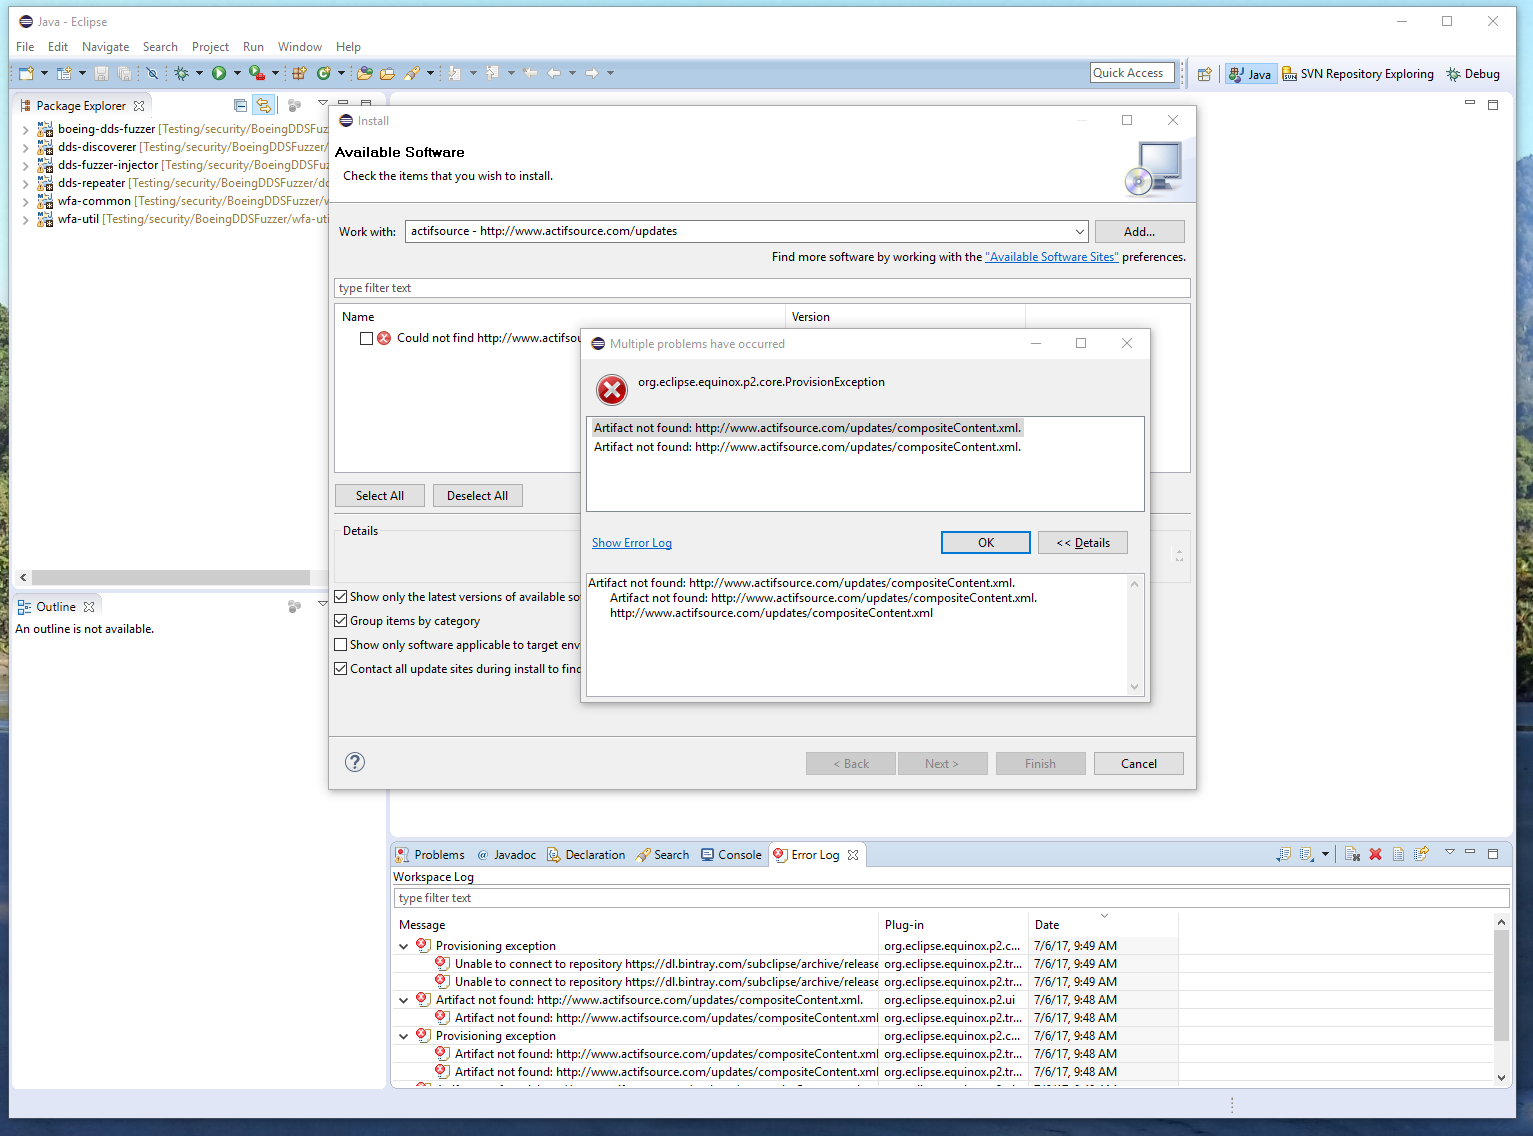The image size is (1533, 1136).
Task: Click the Deselect All button
Action: pyautogui.click(x=477, y=495)
